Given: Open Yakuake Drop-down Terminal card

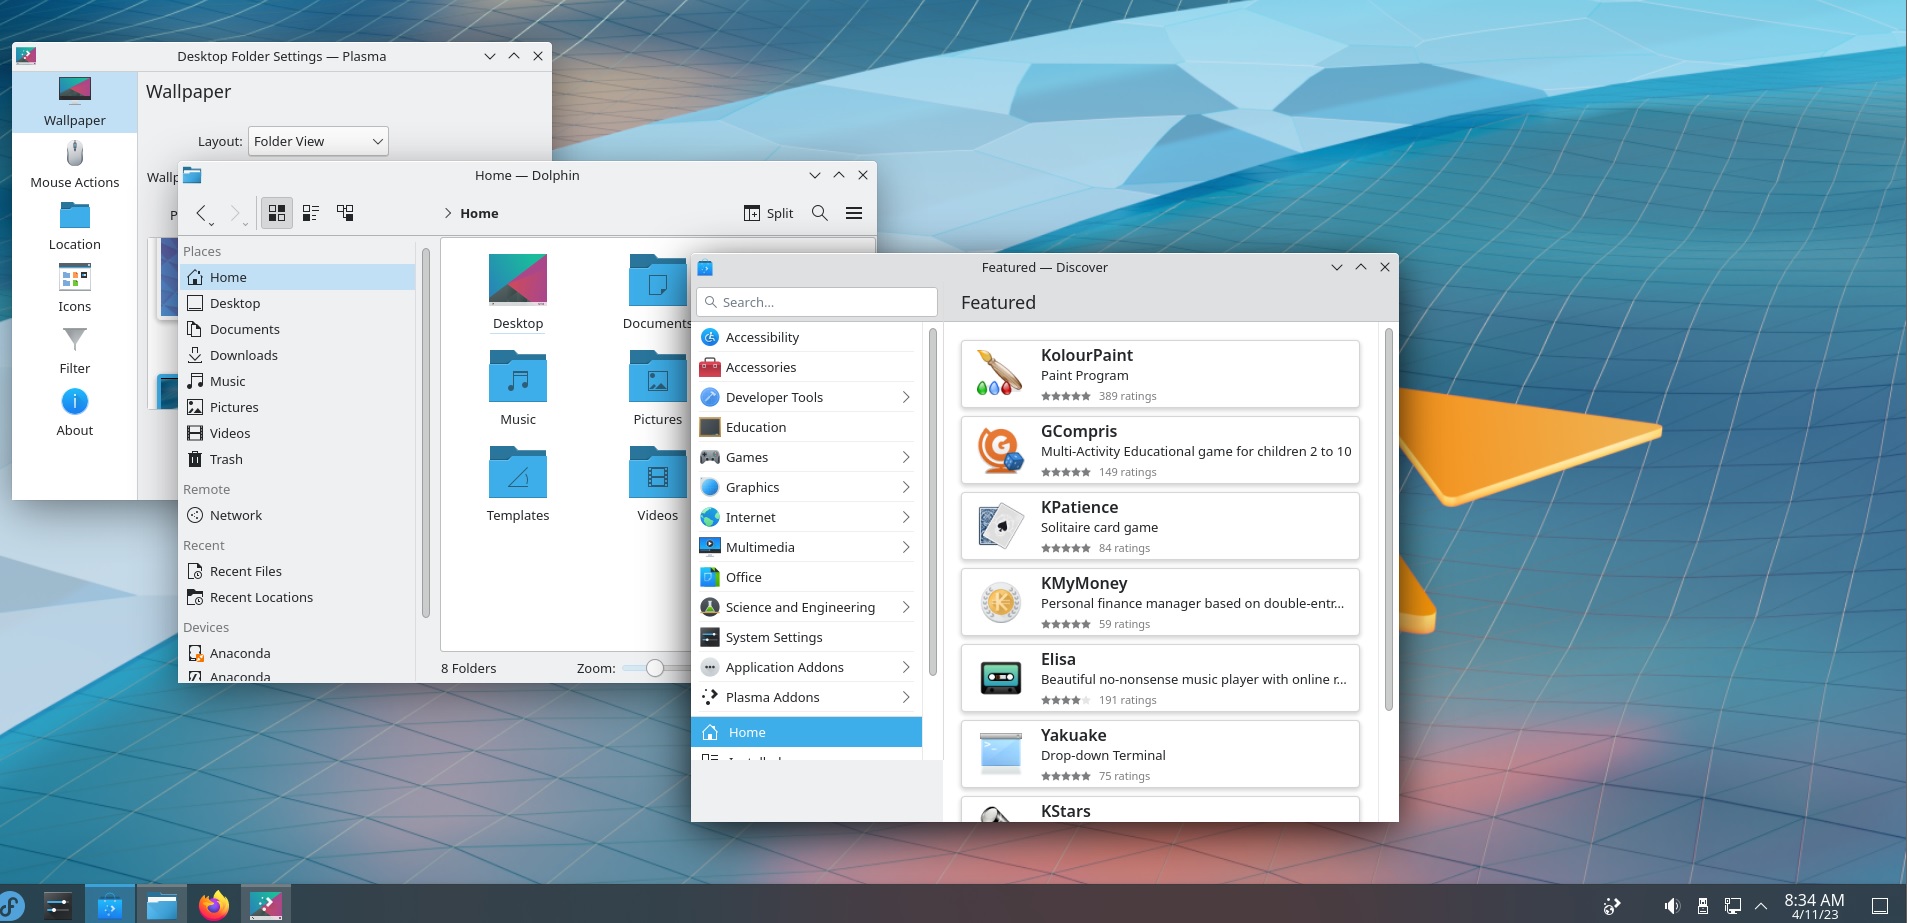Looking at the screenshot, I should (x=1160, y=754).
